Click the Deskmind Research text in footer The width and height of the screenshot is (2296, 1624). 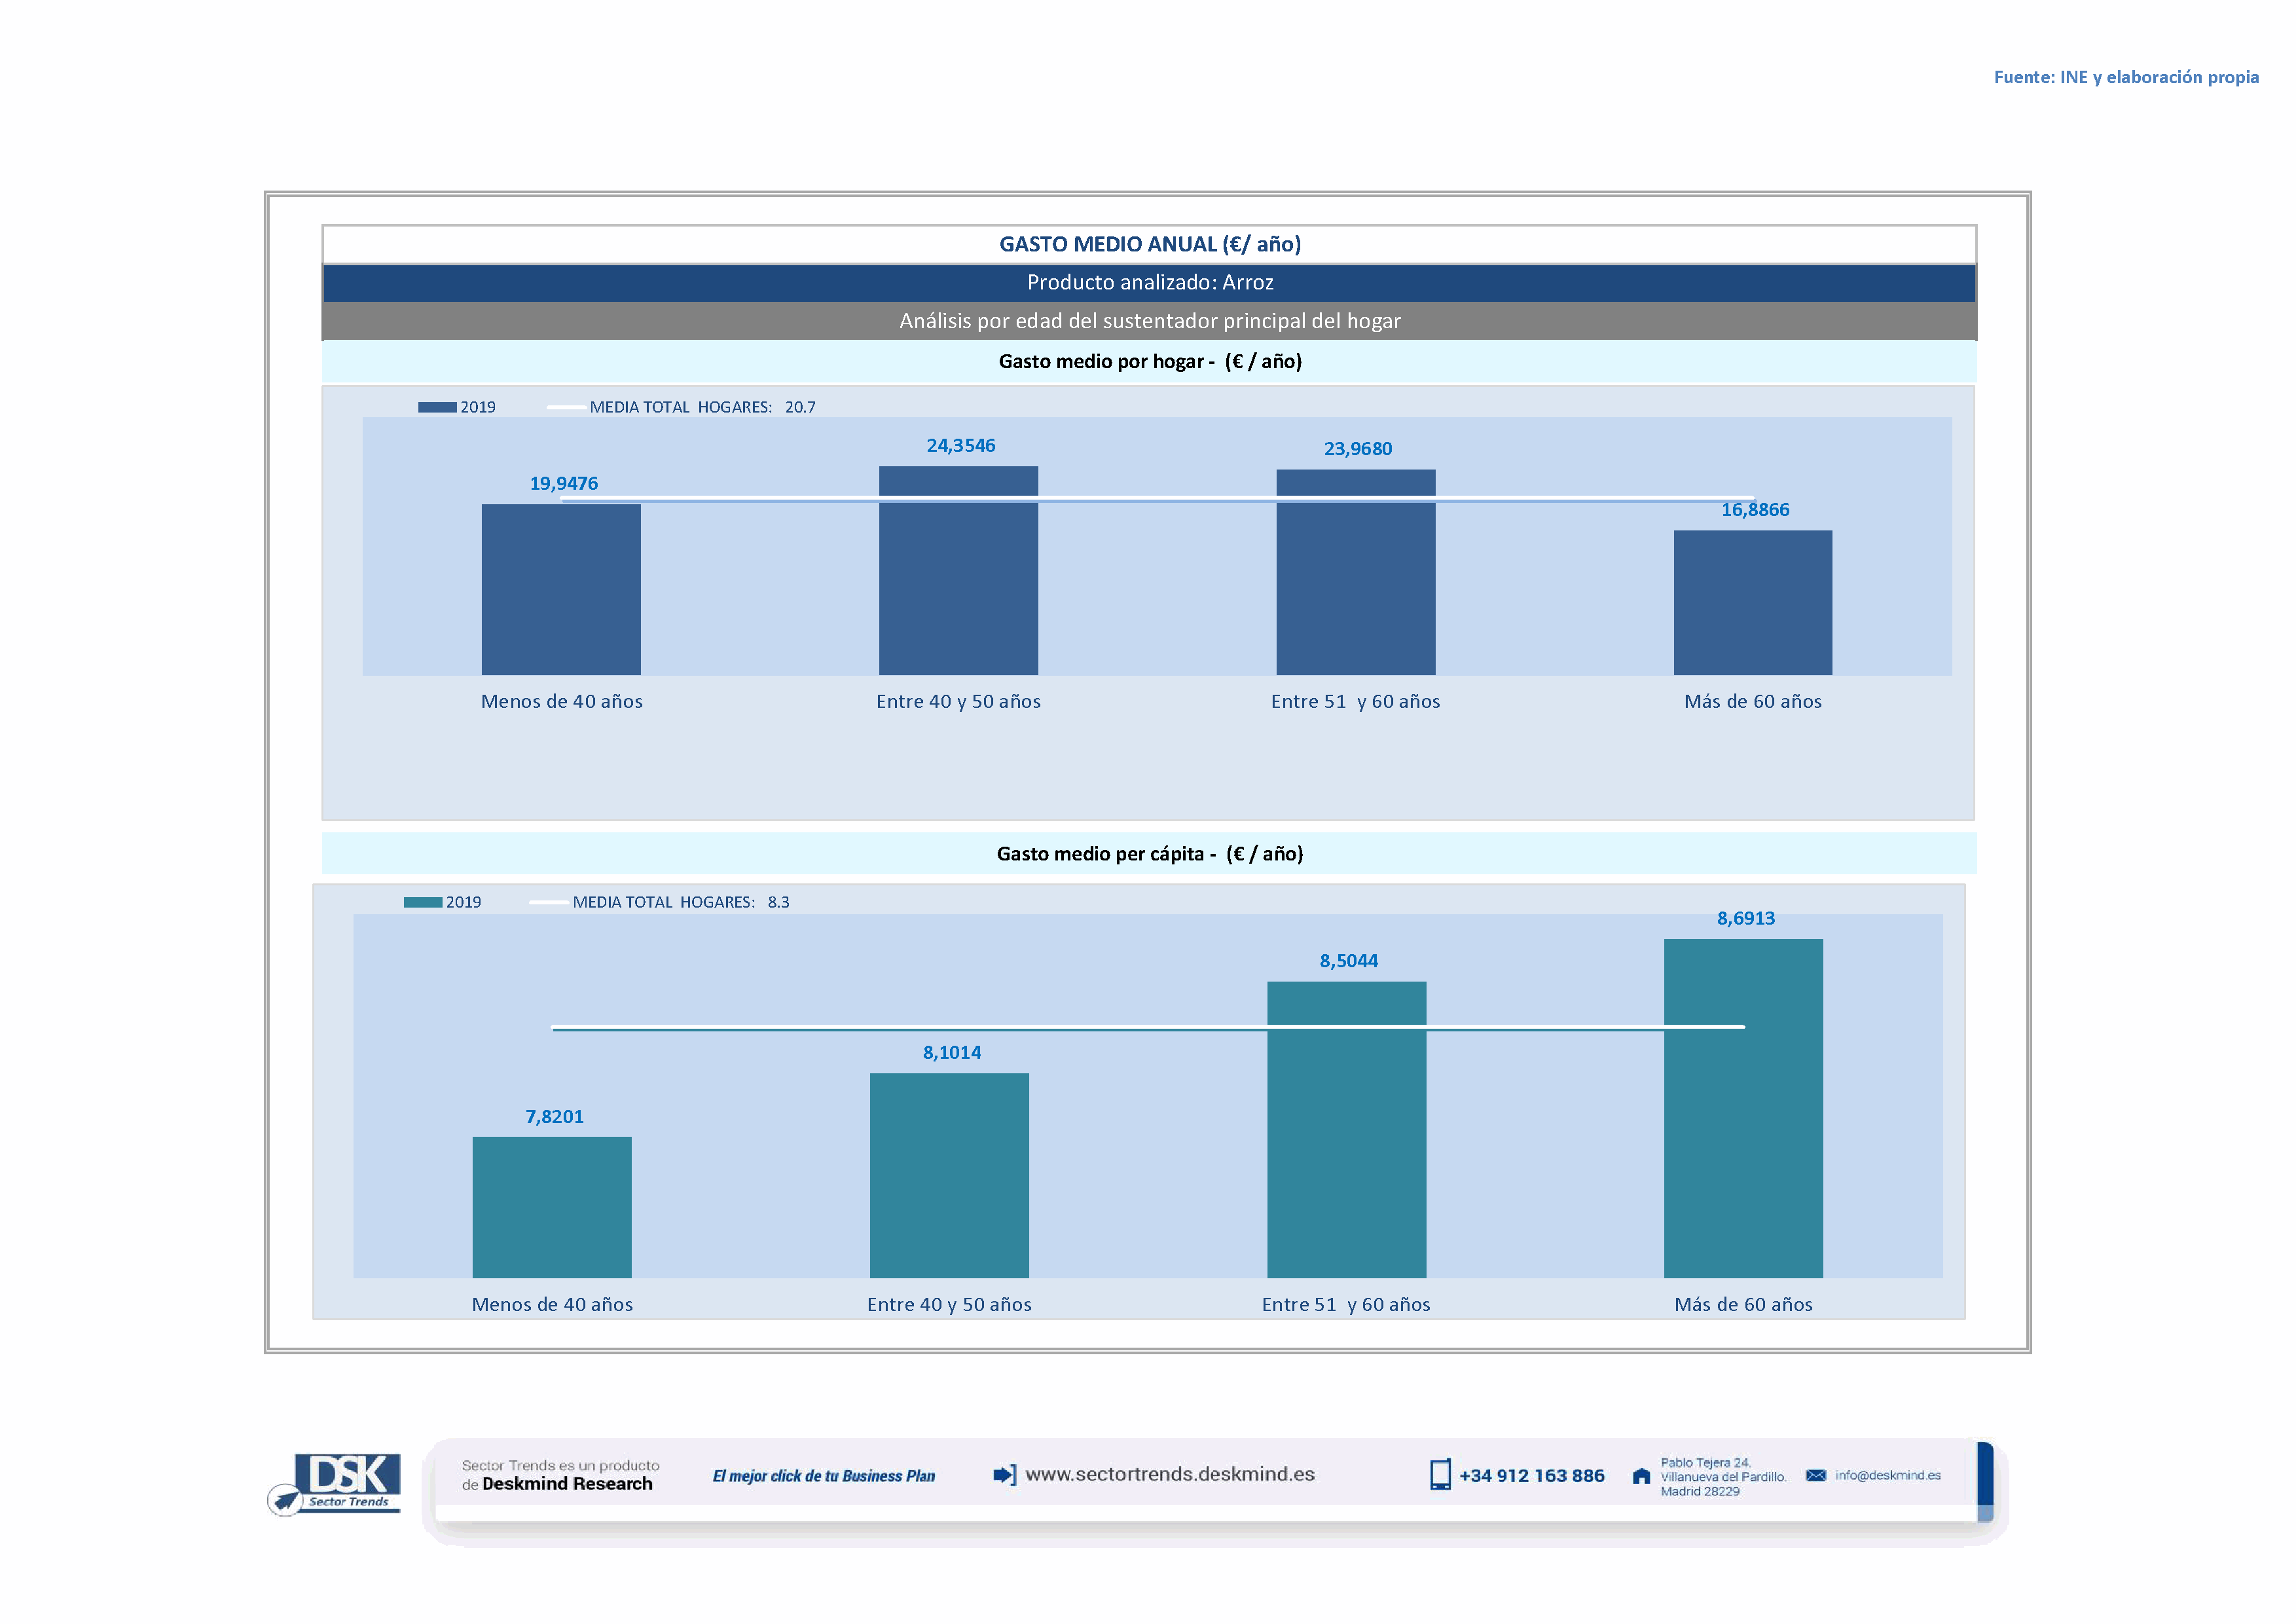tap(567, 1484)
